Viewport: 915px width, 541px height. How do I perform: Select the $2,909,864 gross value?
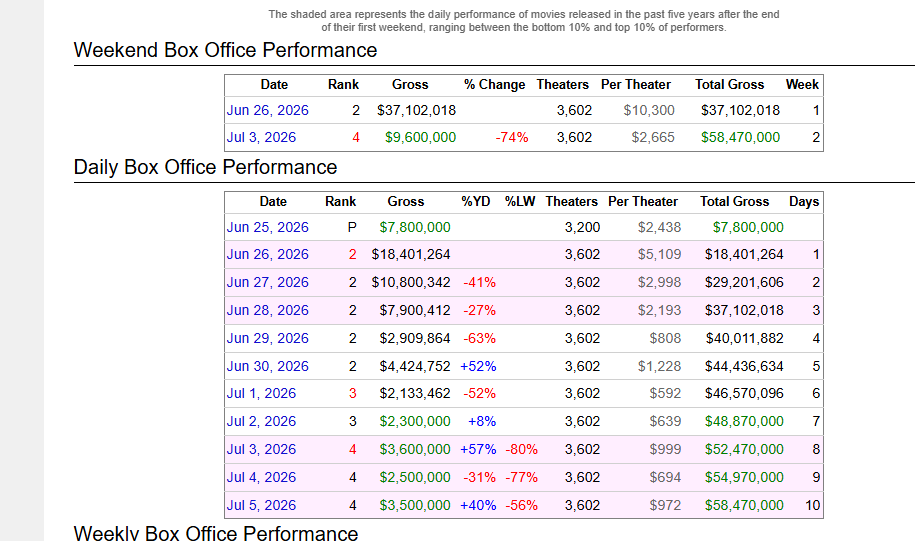pyautogui.click(x=415, y=338)
